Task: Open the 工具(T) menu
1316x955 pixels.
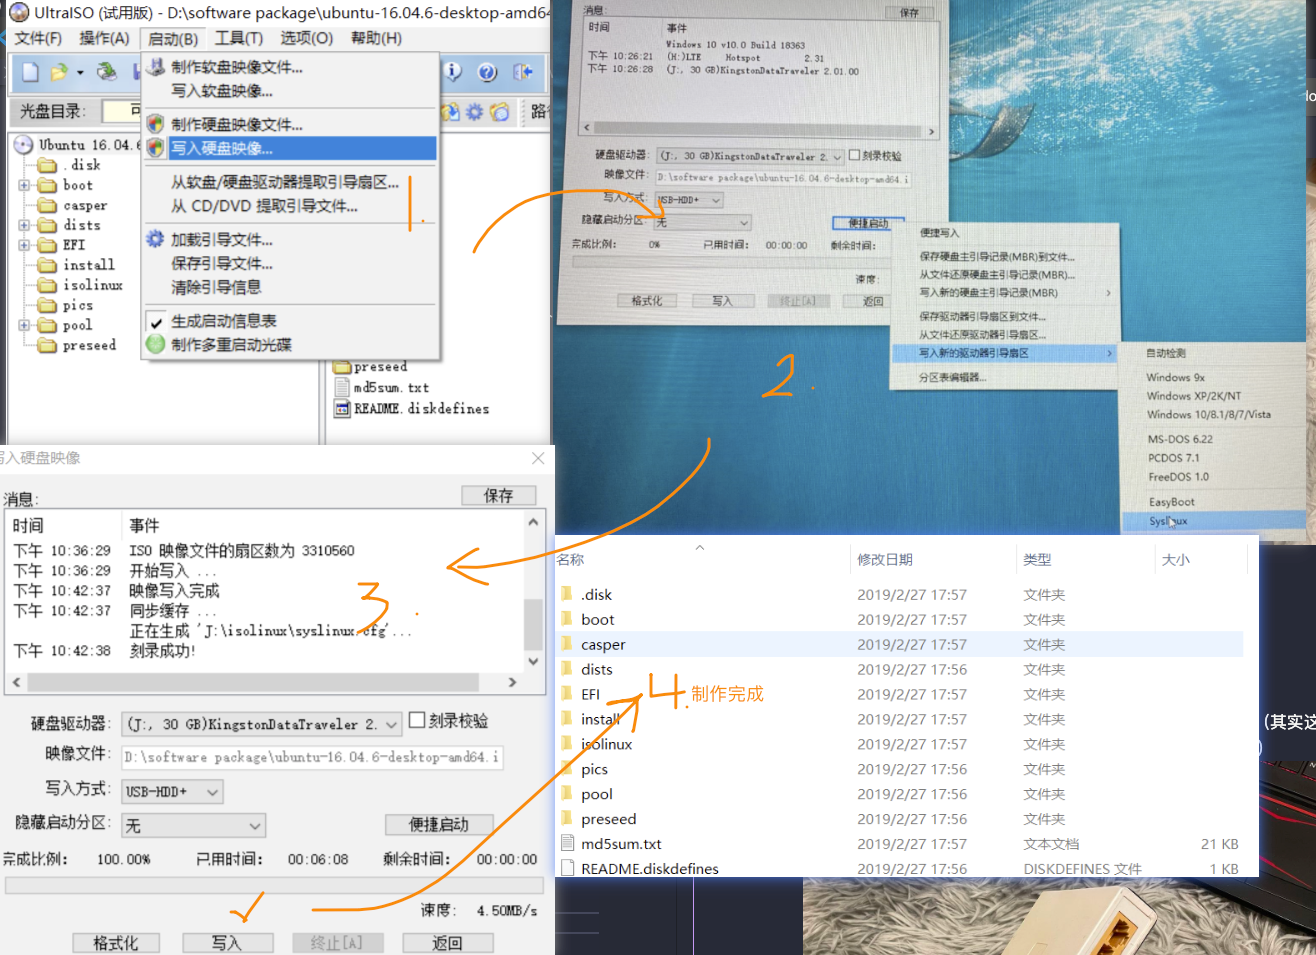Action: pyautogui.click(x=238, y=38)
